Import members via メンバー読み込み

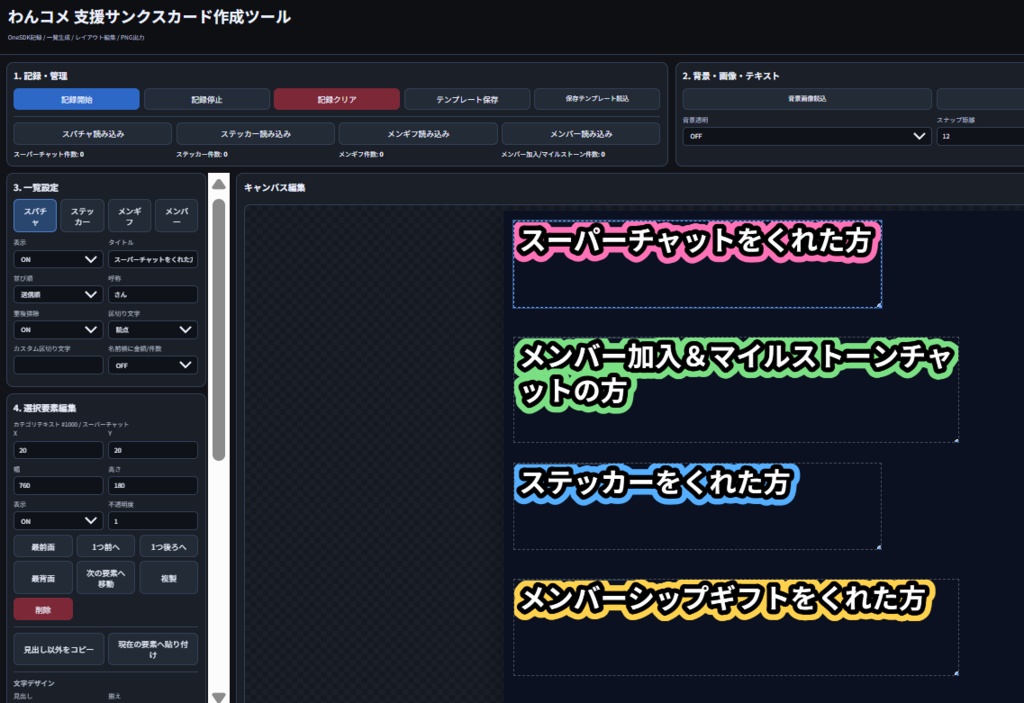(x=581, y=134)
